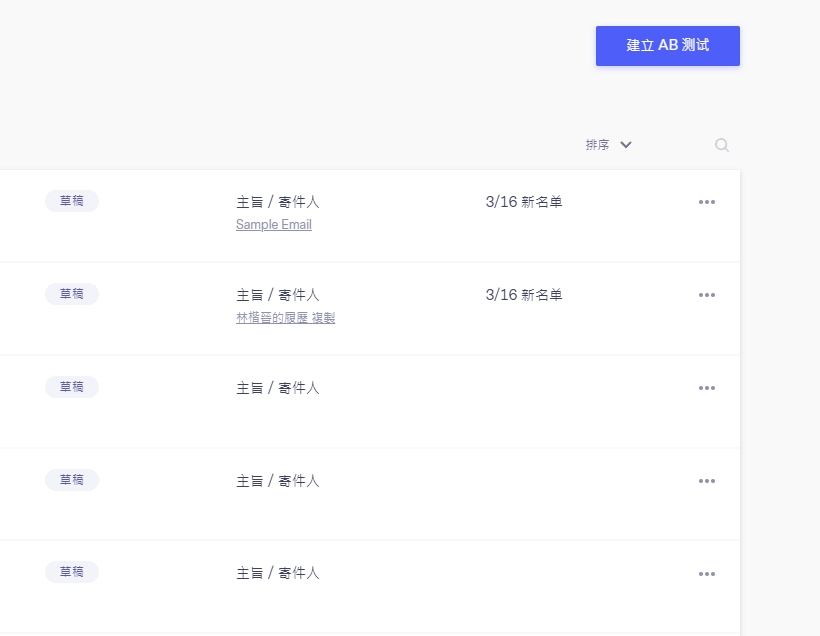This screenshot has width=820, height=636.
Task: Click the 草稿 badge in 林楷晉的履歷 row
Action: tap(72, 294)
